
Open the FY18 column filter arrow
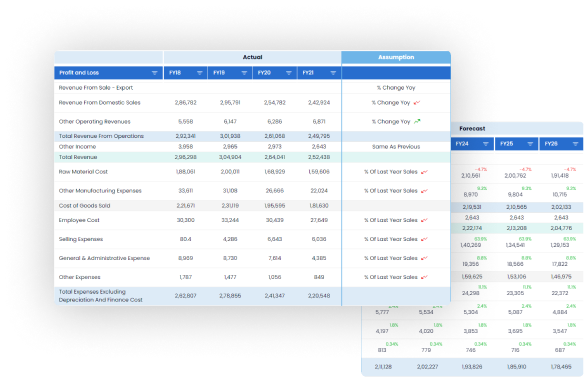coord(200,73)
